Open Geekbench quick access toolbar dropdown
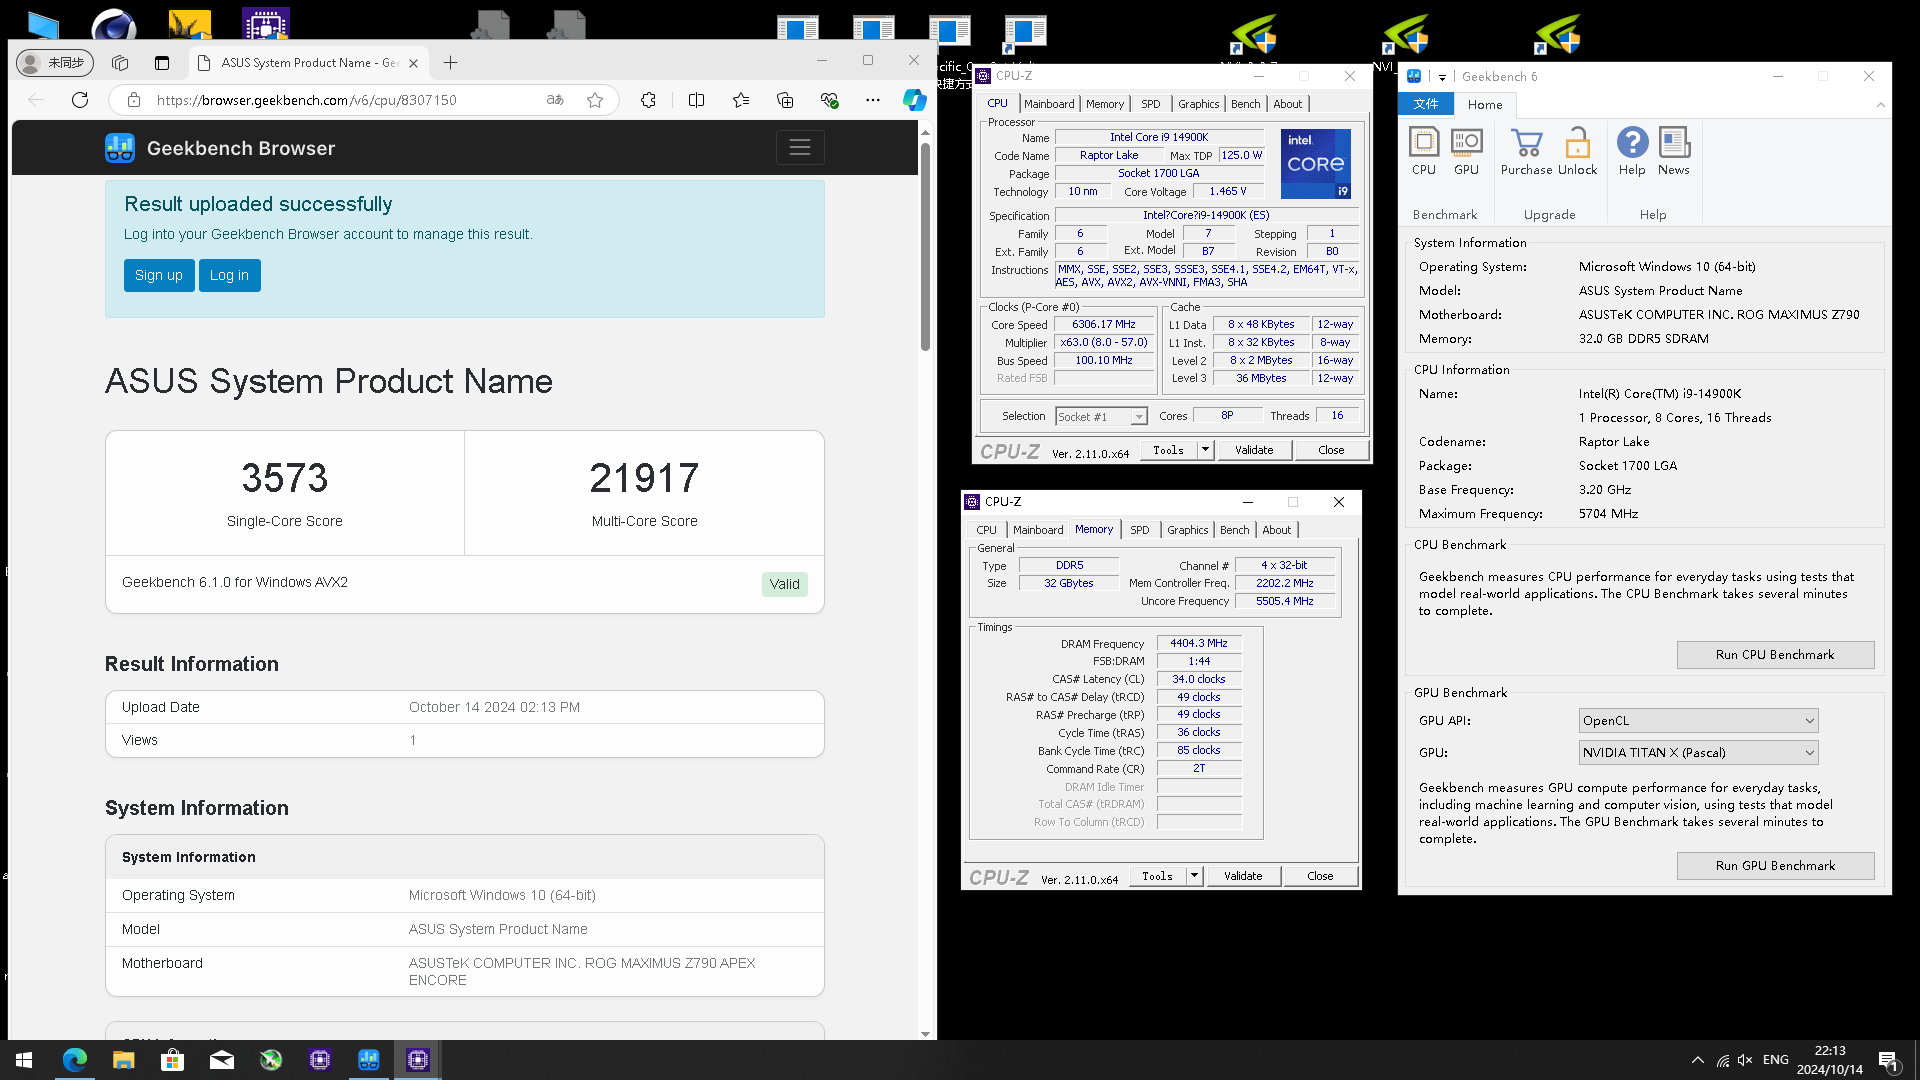The height and width of the screenshot is (1080, 1920). (1442, 77)
